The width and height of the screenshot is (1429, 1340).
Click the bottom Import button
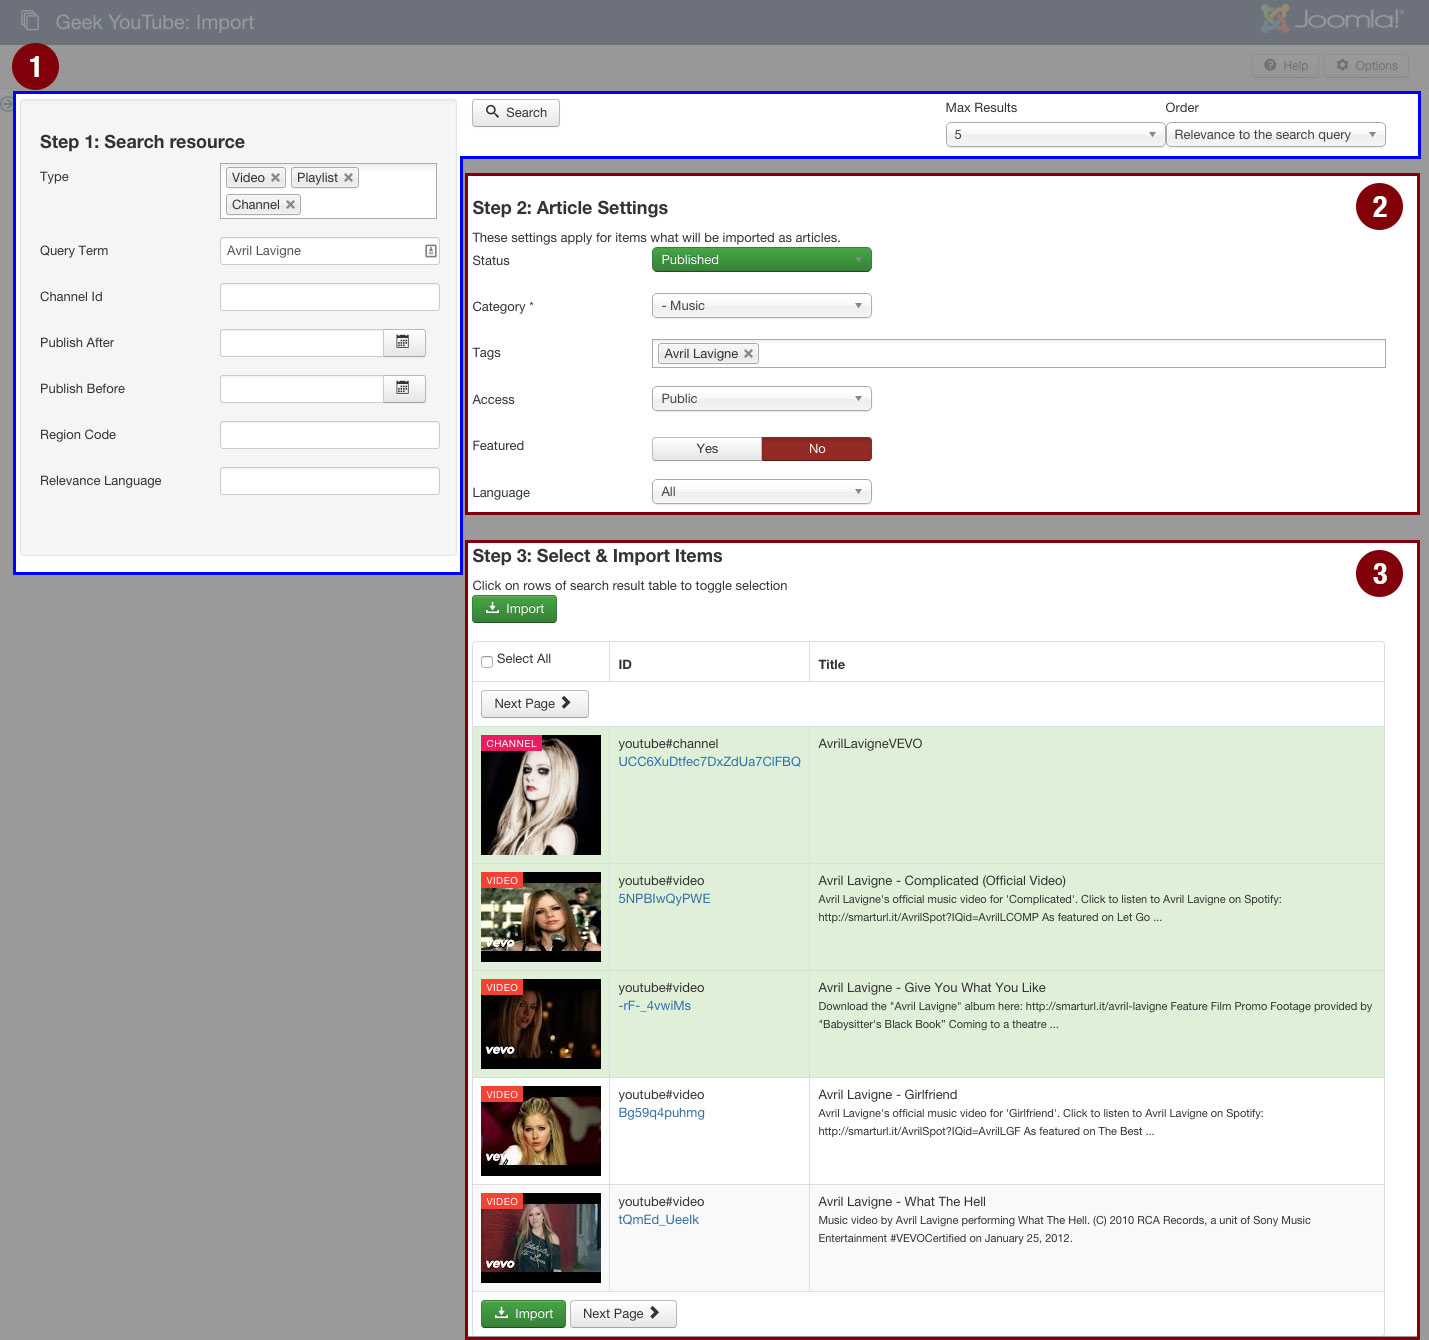tap(523, 1314)
